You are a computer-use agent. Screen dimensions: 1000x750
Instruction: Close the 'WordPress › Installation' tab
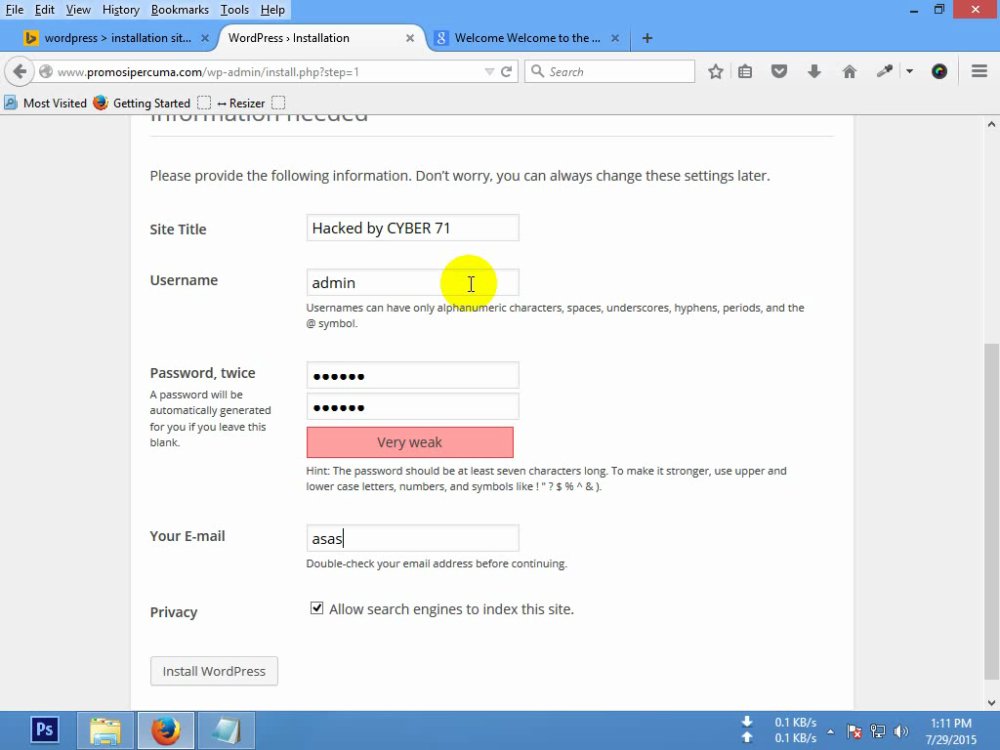pos(410,38)
